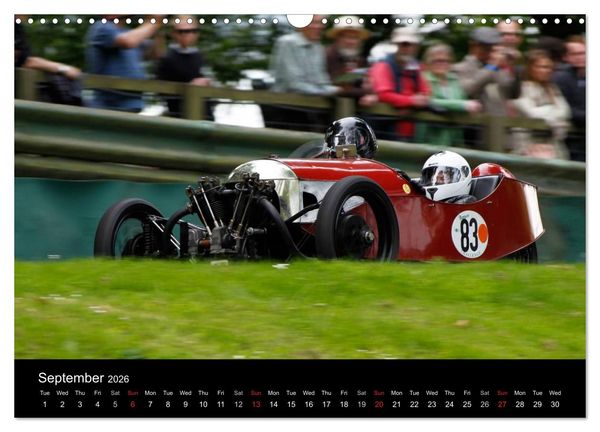Select date 12 in the calendar strip

(x=238, y=404)
